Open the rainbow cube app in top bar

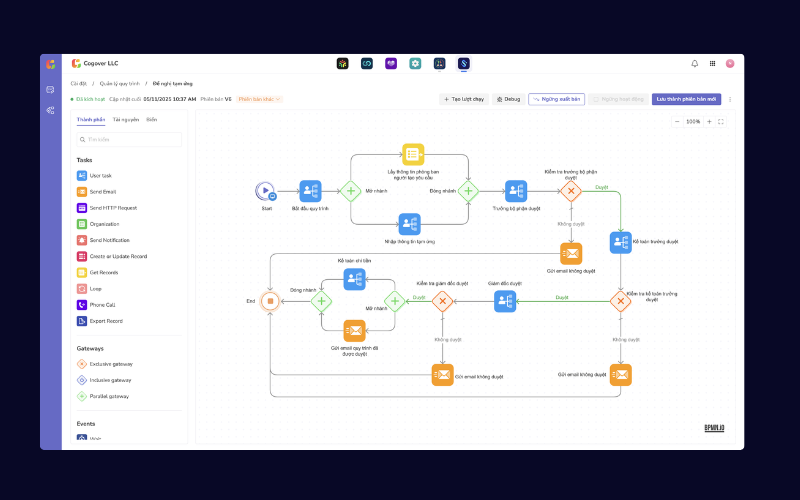[342, 64]
